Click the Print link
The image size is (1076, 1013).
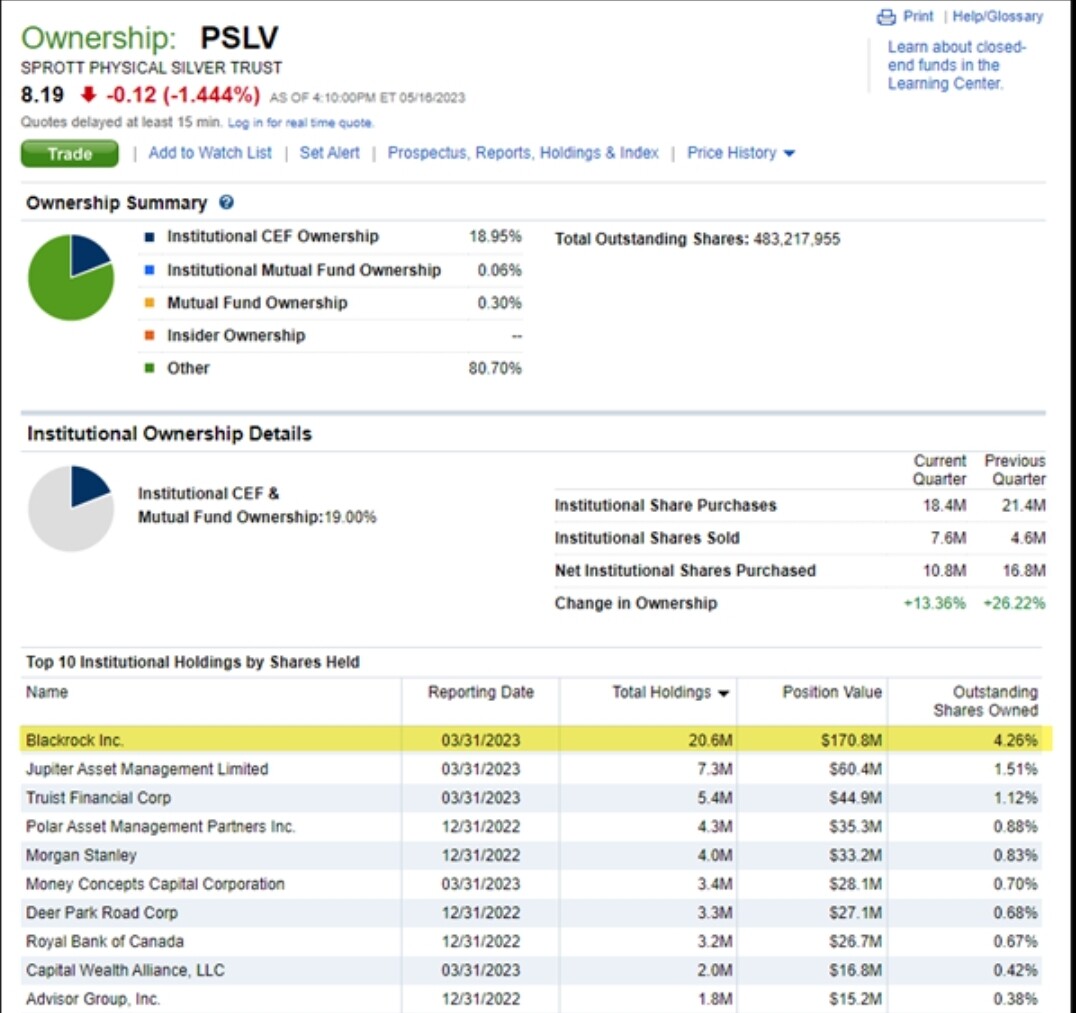918,16
